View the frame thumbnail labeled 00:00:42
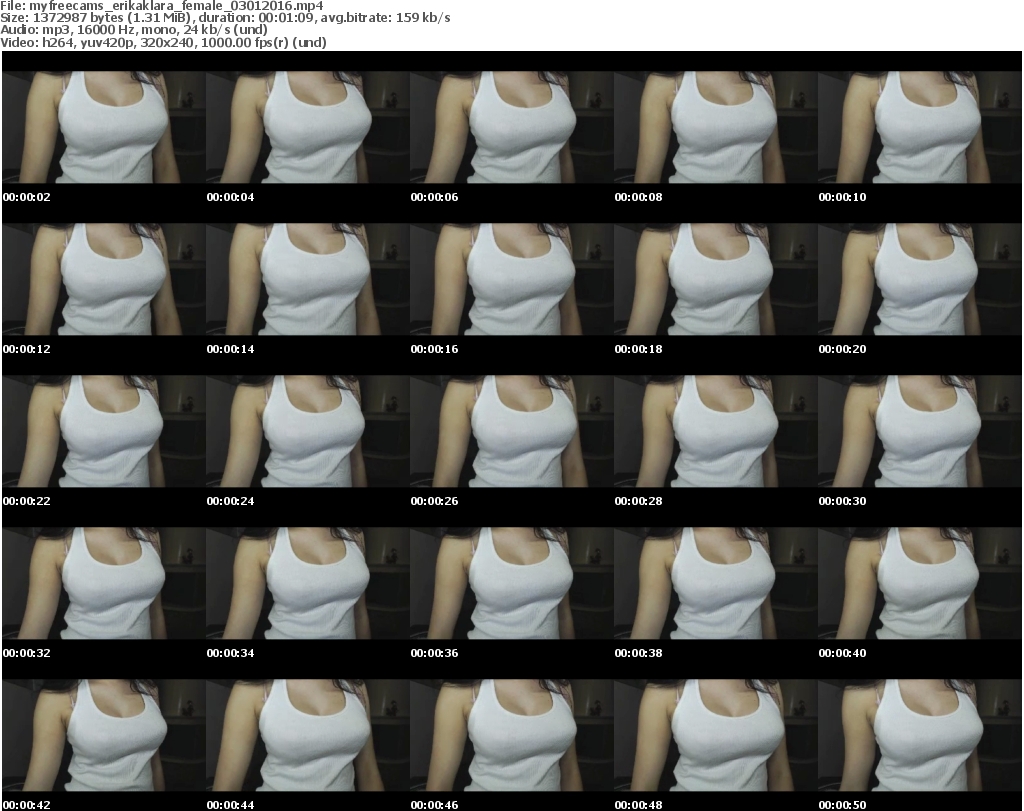The height and width of the screenshot is (811, 1024). click(x=104, y=735)
